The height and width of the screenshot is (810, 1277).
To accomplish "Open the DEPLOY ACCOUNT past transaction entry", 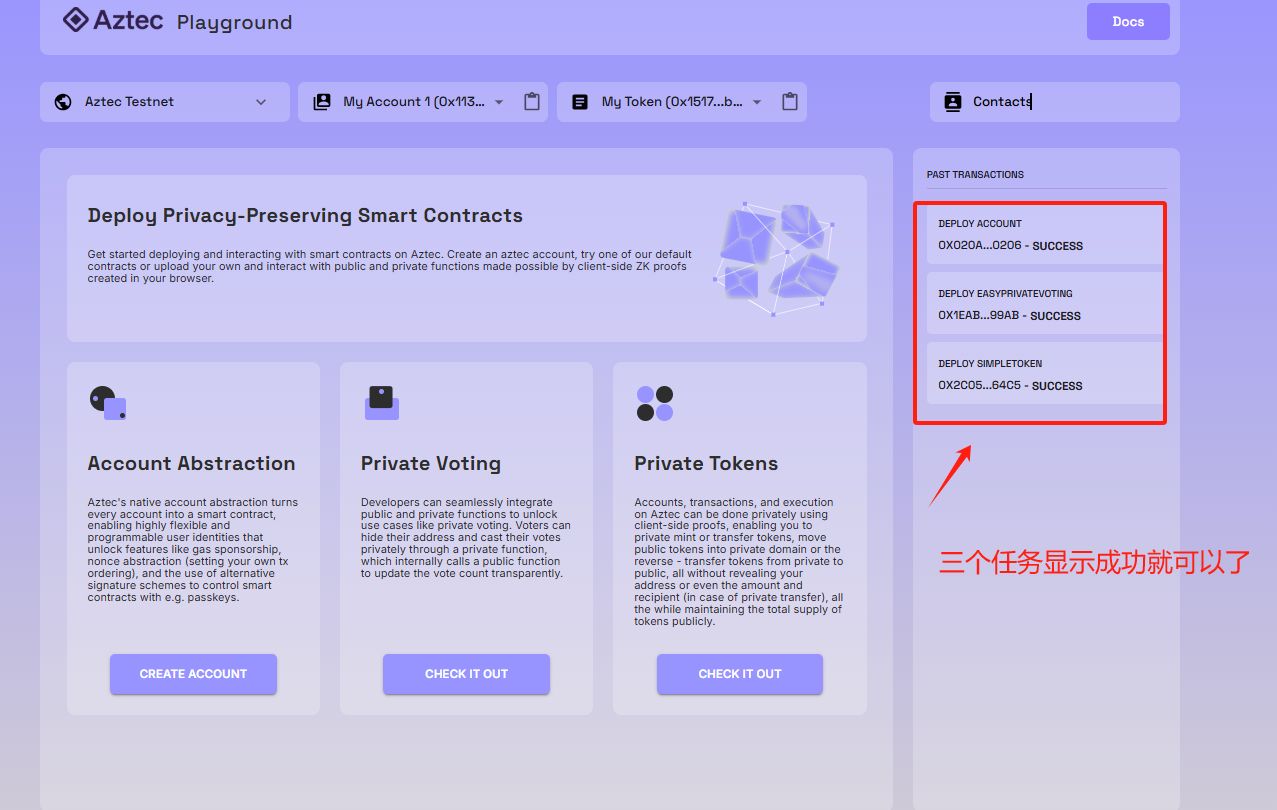I will coord(1046,234).
